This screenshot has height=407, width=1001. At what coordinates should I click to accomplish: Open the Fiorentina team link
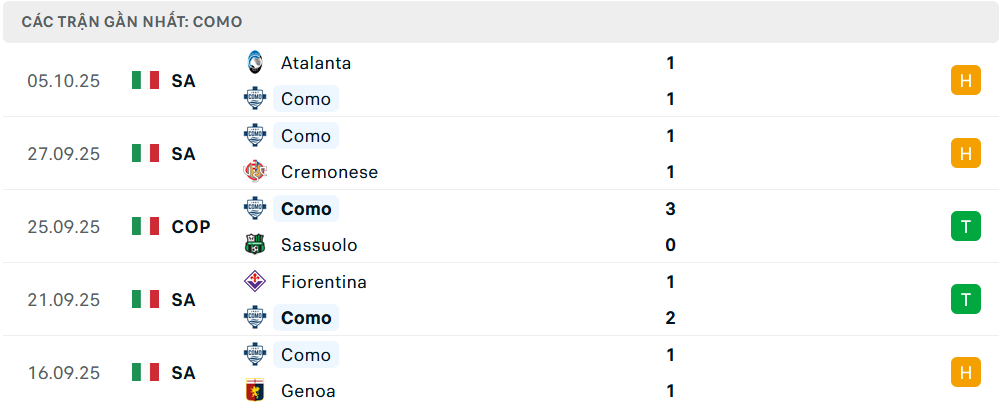(x=323, y=282)
